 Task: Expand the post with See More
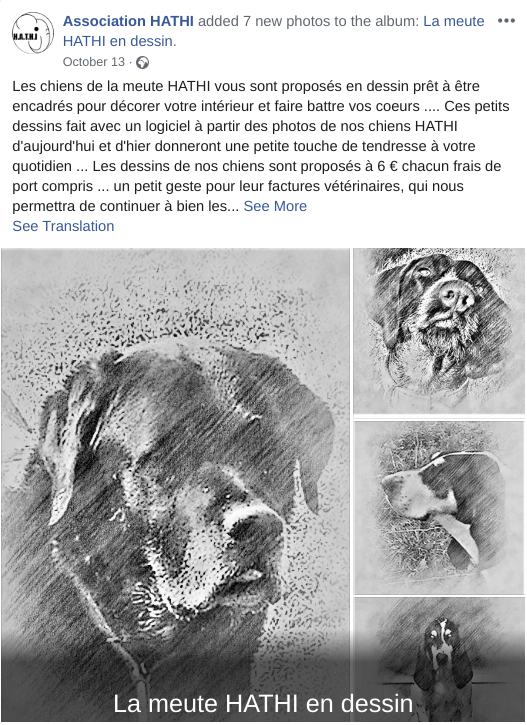(275, 206)
